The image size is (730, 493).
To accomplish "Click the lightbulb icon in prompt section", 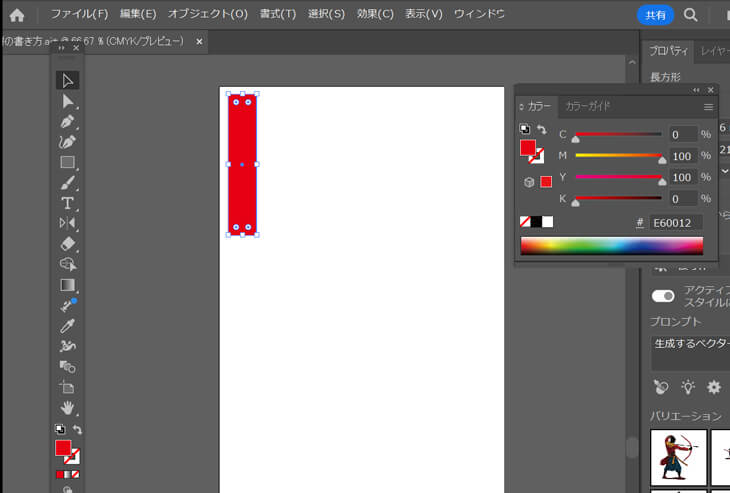I will click(688, 387).
